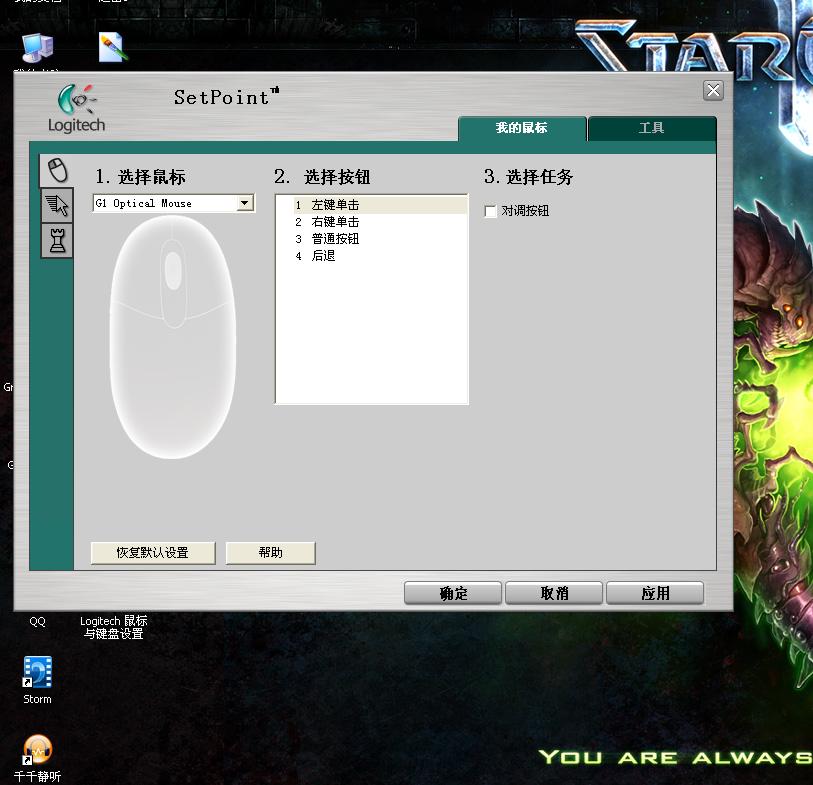Viewport: 813px width, 785px height.
Task: Switch to the 工具 tab
Action: pyautogui.click(x=652, y=129)
